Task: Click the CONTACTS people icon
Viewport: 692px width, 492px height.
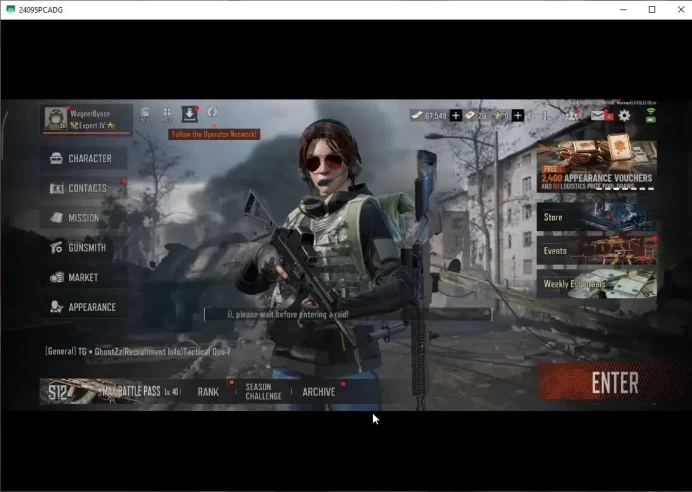Action: (56, 188)
